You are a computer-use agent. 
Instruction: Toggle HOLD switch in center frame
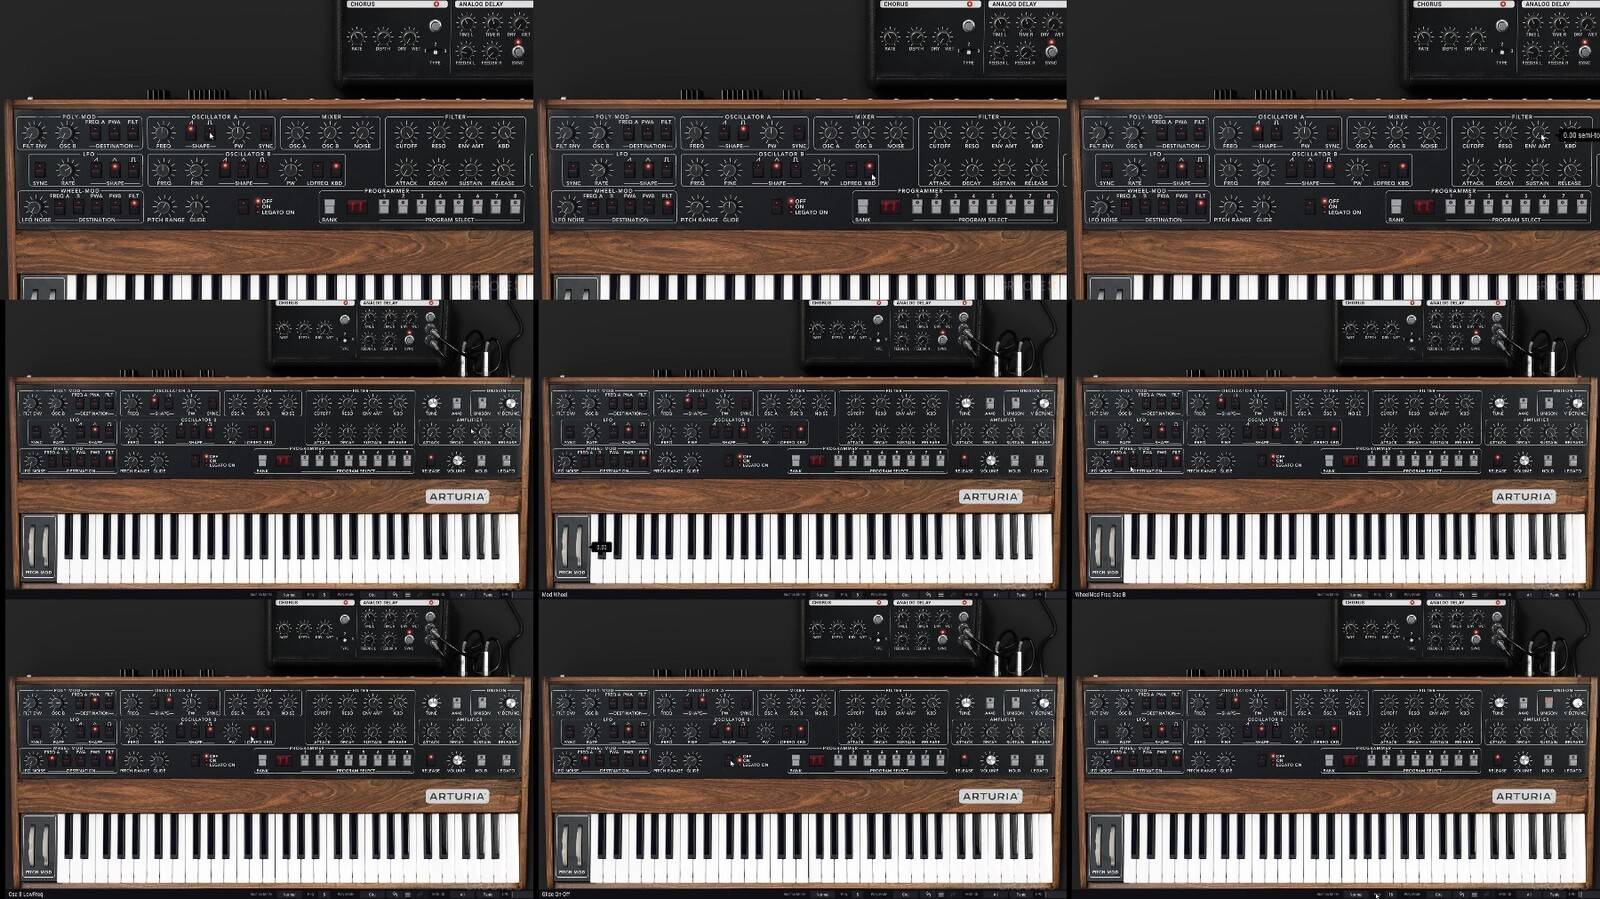[x=1014, y=460]
